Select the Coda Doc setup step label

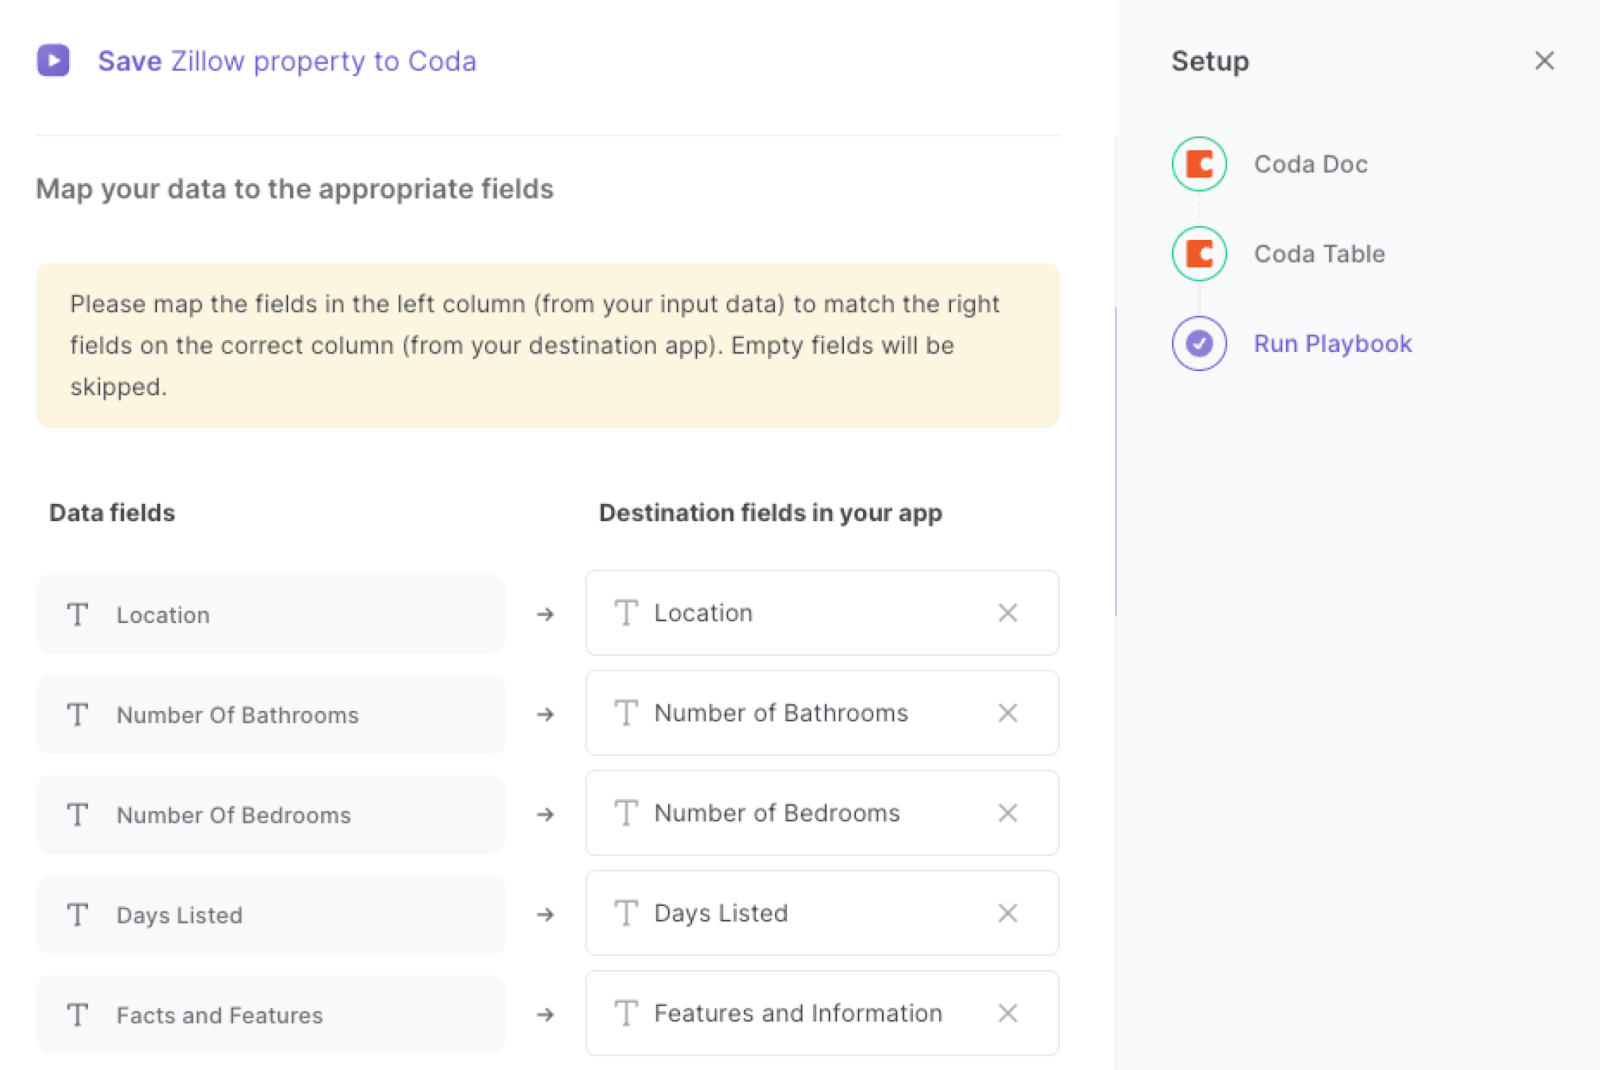coord(1311,164)
